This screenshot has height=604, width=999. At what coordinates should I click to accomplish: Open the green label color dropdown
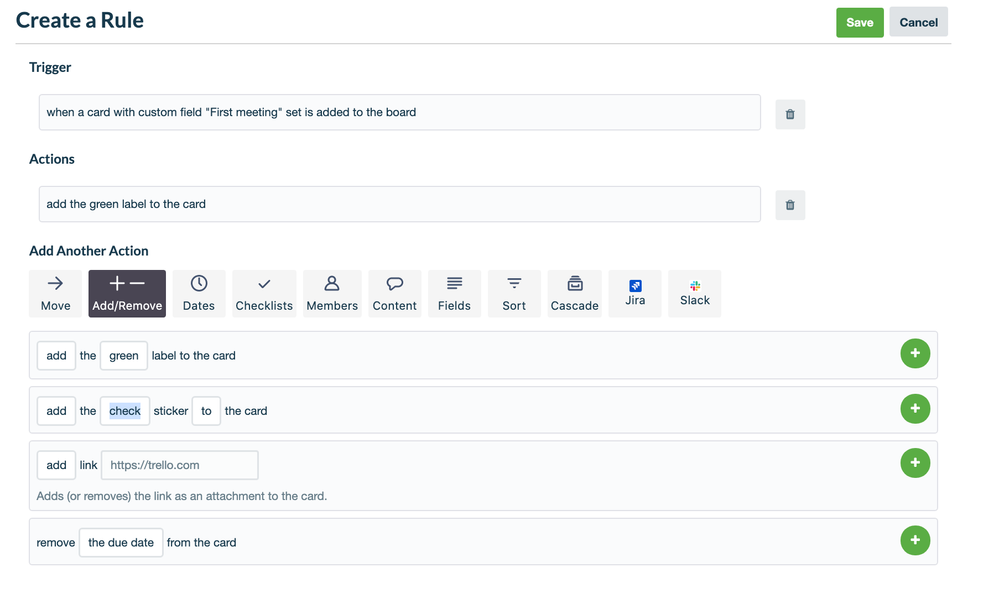coord(123,355)
